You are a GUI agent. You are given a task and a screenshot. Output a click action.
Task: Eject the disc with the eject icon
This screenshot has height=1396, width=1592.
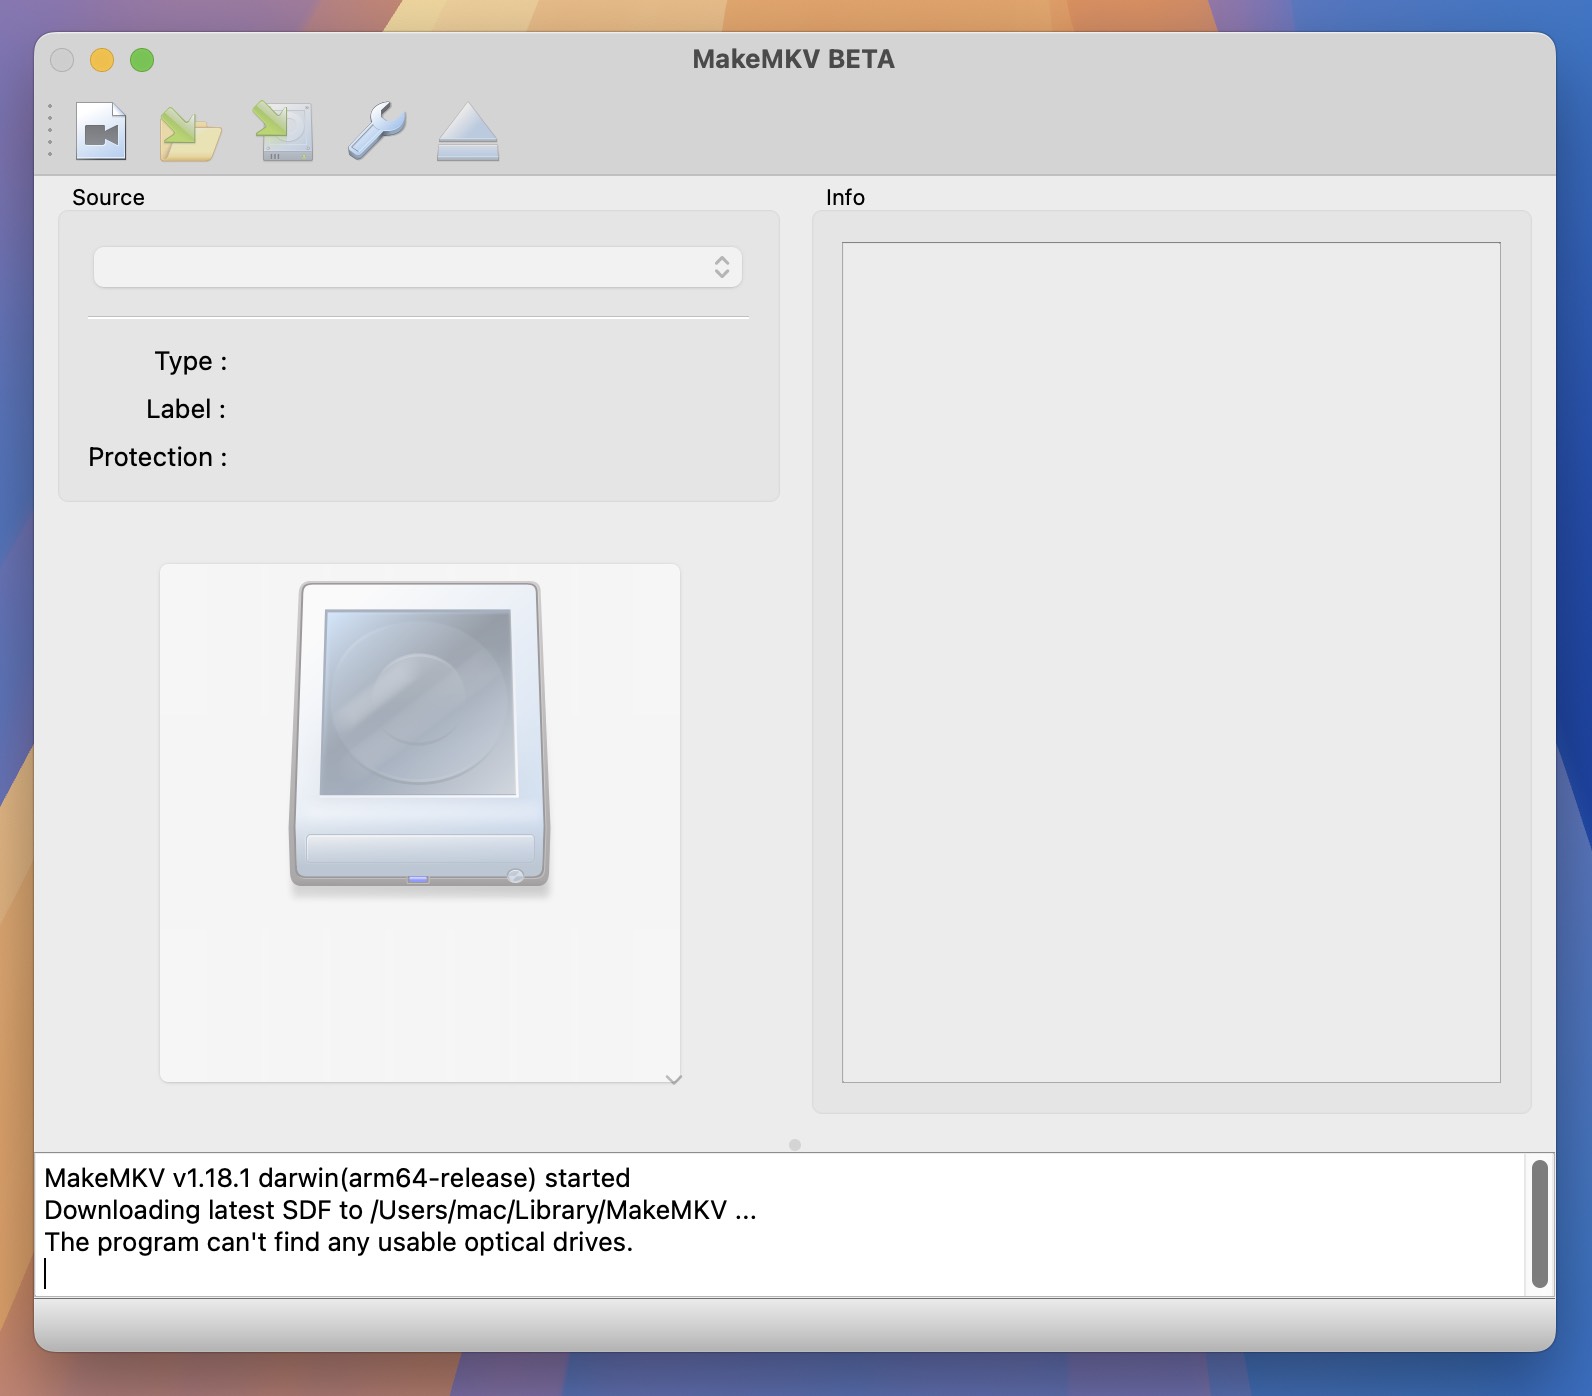(x=467, y=132)
